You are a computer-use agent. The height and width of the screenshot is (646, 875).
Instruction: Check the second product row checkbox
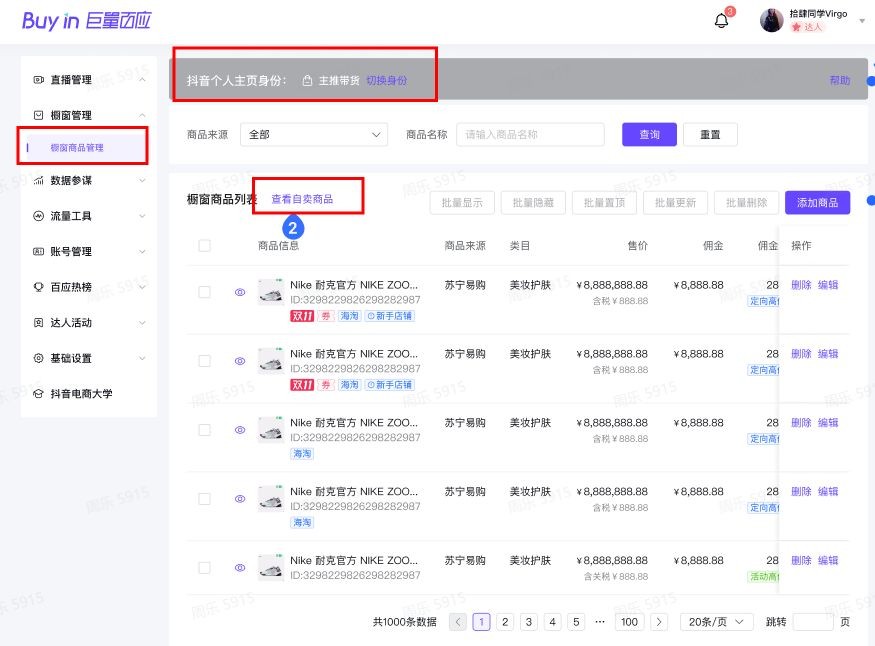click(x=205, y=361)
